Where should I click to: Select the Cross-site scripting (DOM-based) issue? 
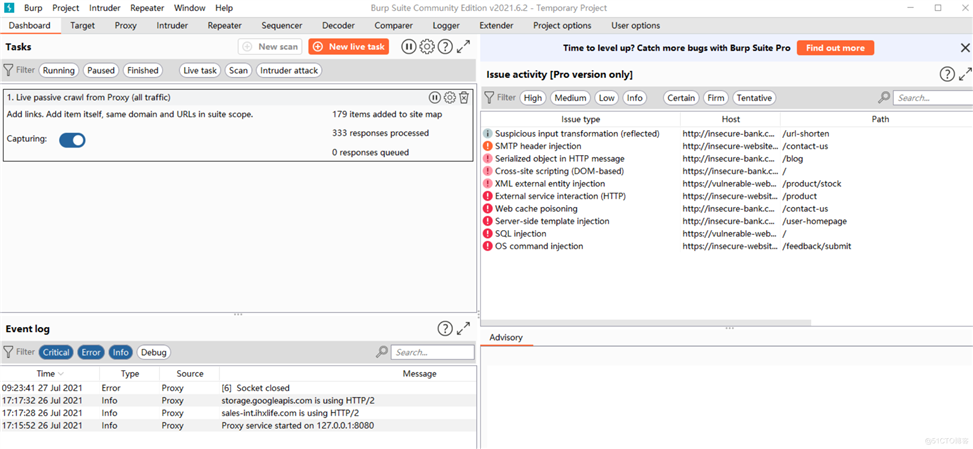pyautogui.click(x=727, y=171)
